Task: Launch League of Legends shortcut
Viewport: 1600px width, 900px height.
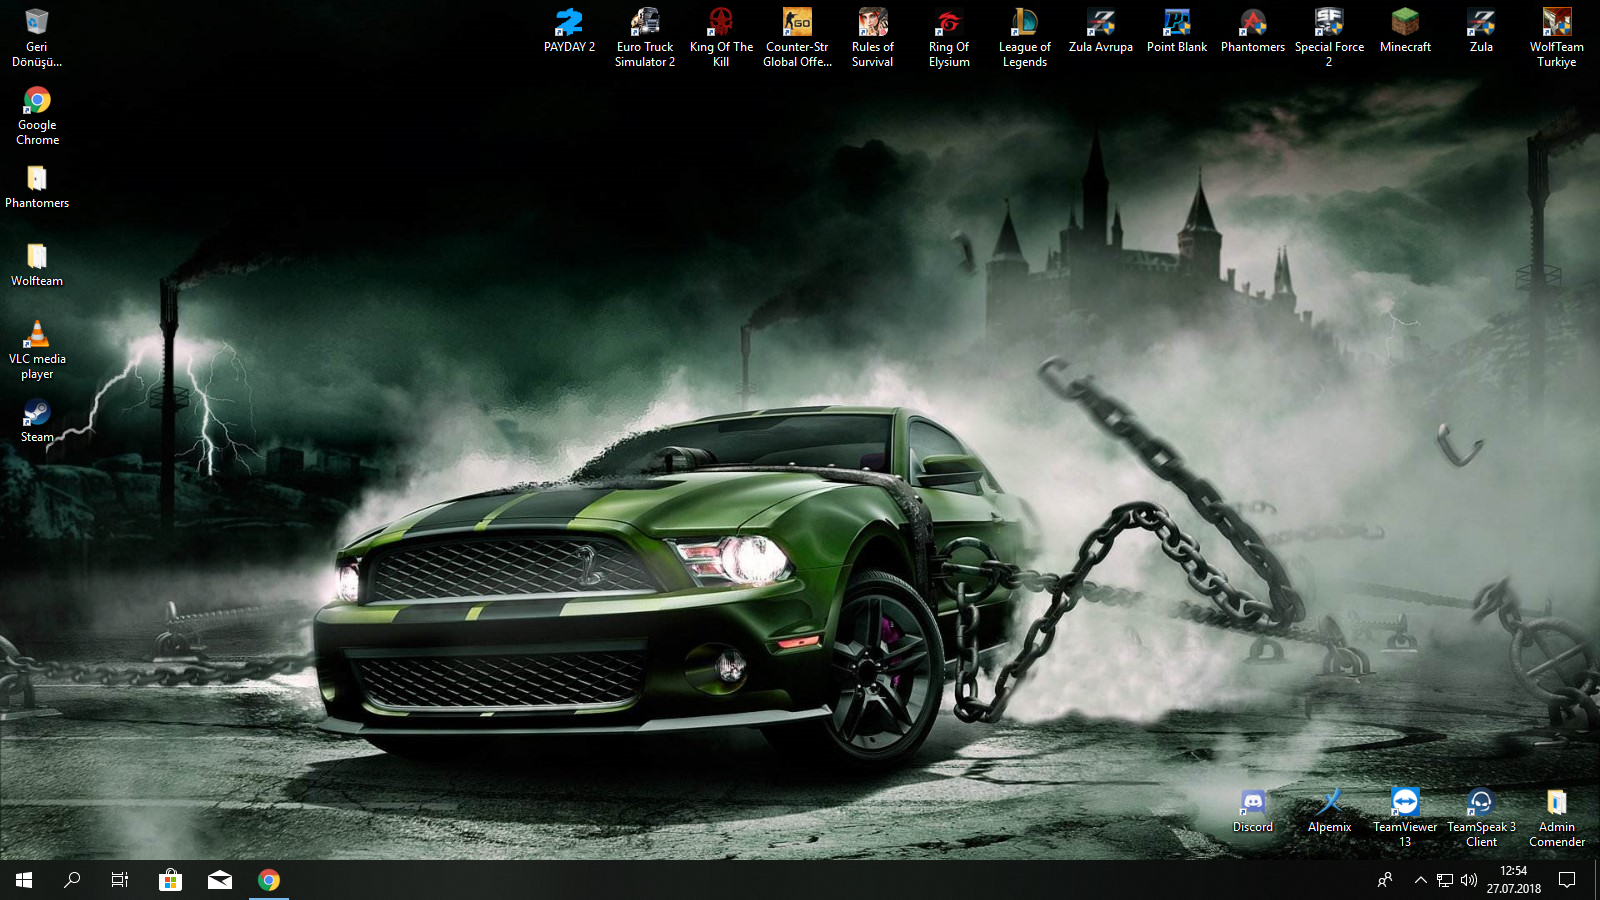Action: [x=1025, y=37]
